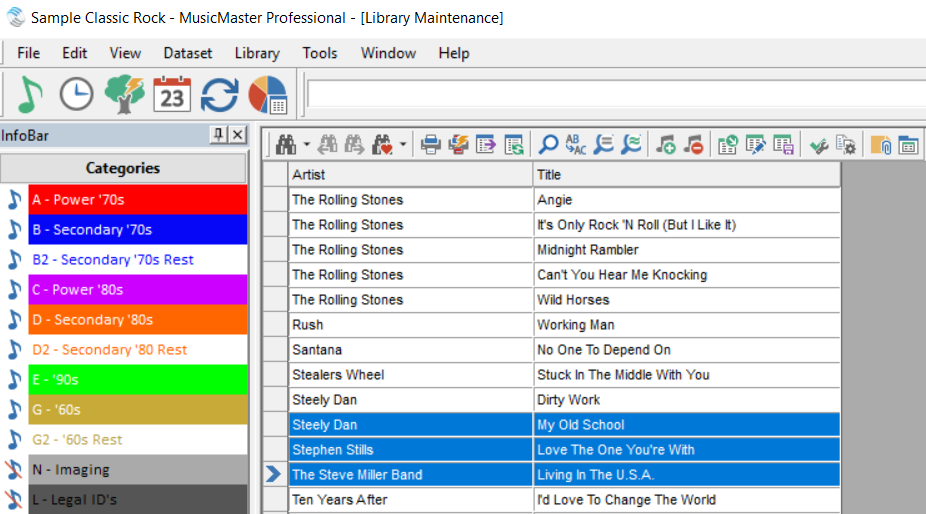
Task: Click the add song music note icon
Action: tap(666, 144)
